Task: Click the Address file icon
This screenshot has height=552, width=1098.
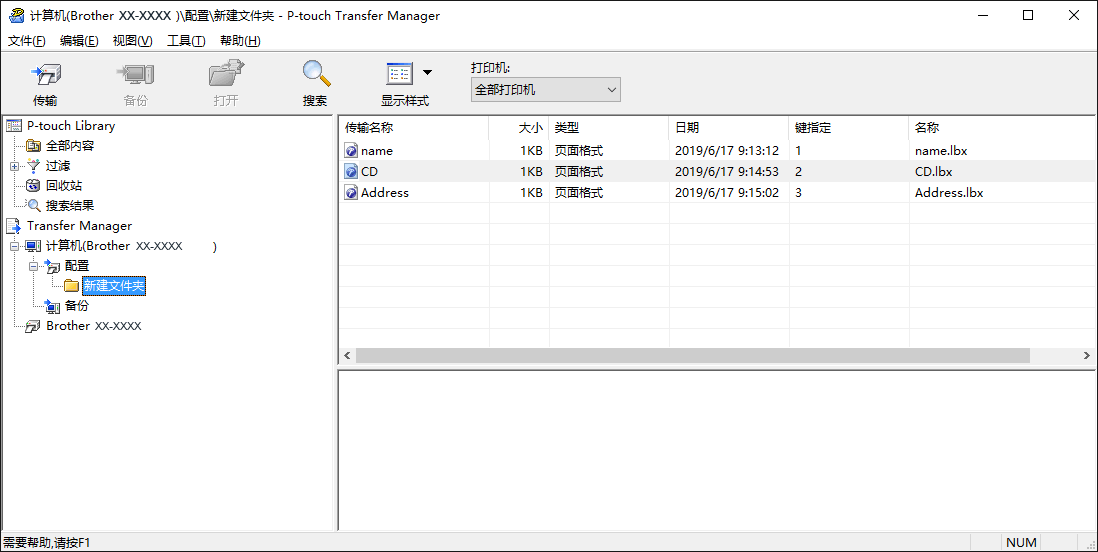Action: coord(352,193)
